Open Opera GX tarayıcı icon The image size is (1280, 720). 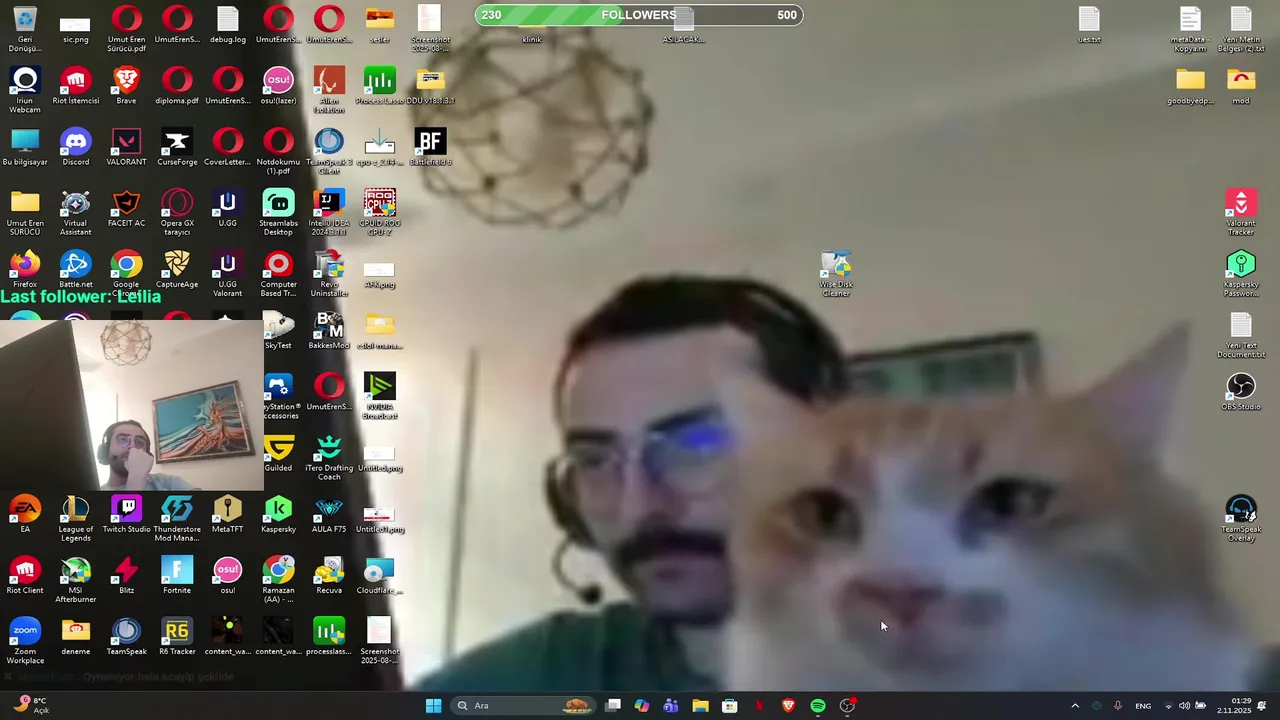pyautogui.click(x=177, y=213)
